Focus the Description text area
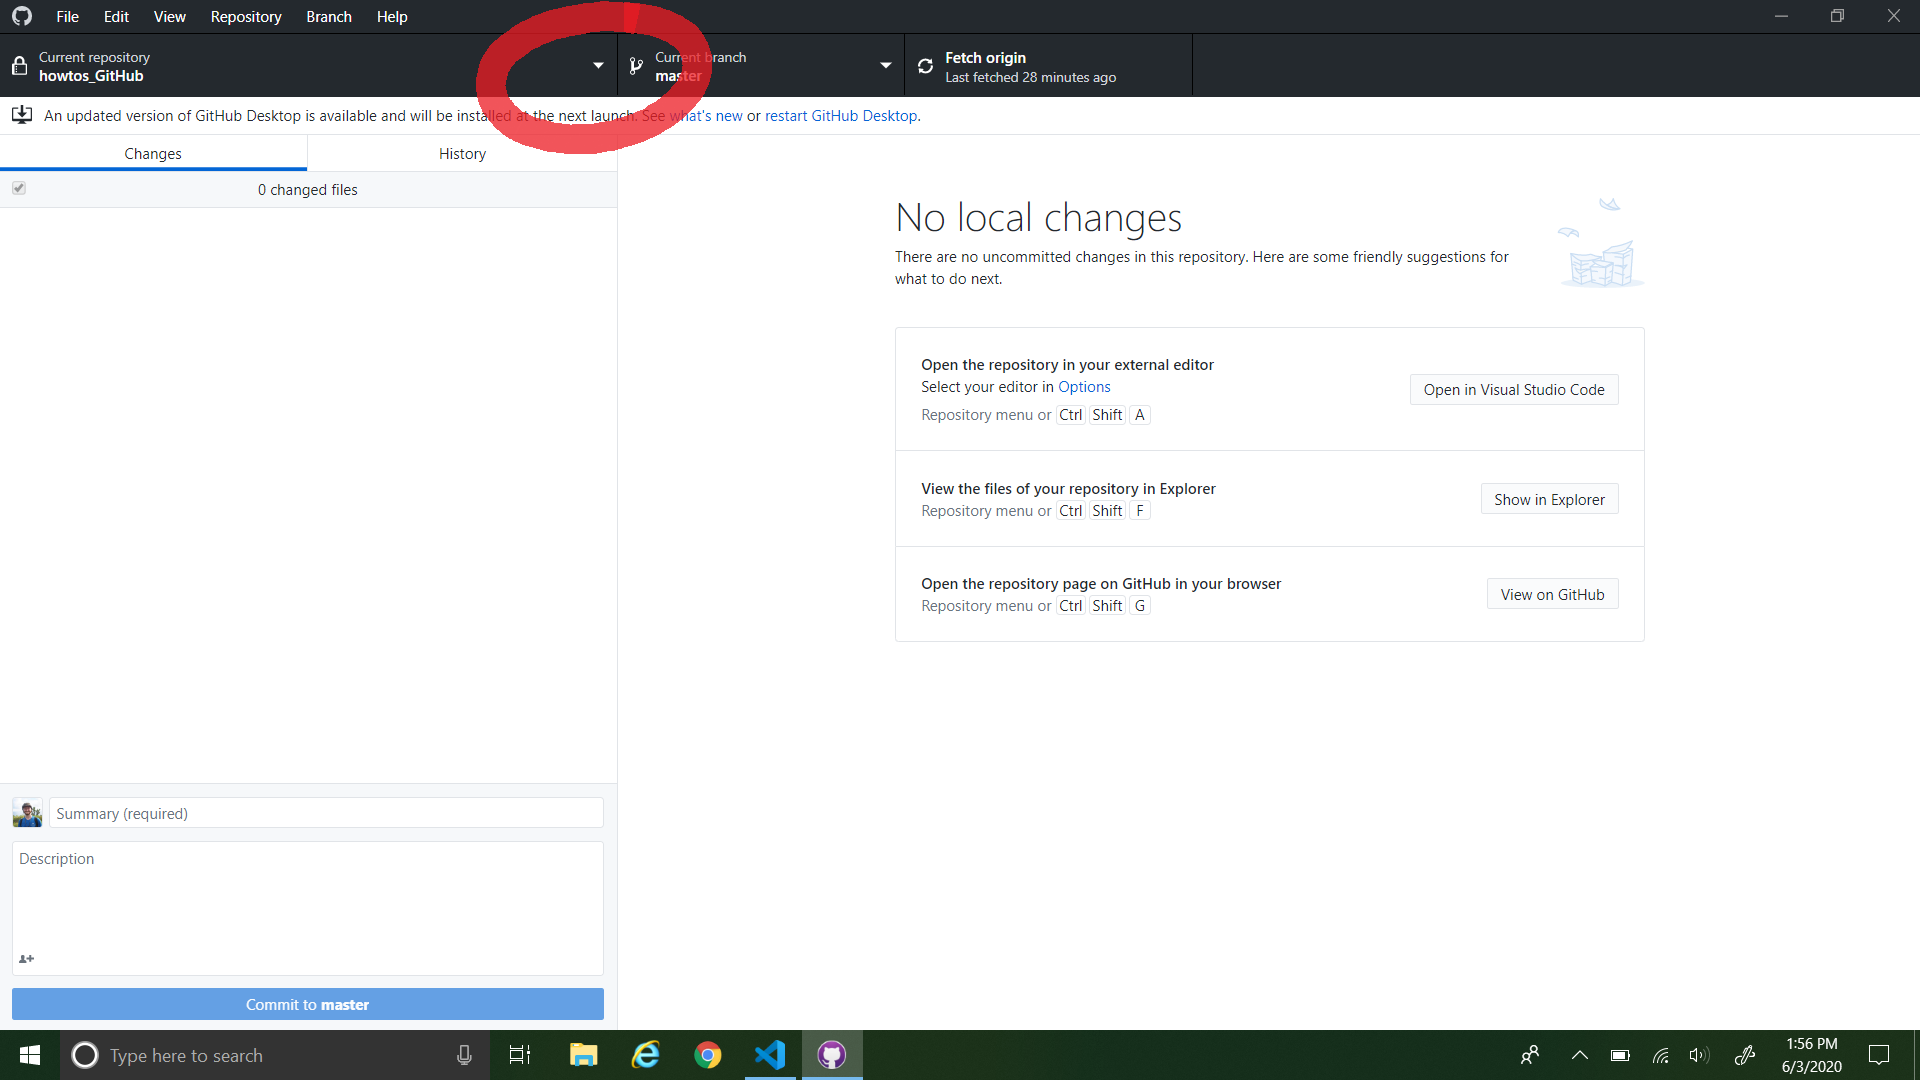The height and width of the screenshot is (1080, 1920). point(308,908)
